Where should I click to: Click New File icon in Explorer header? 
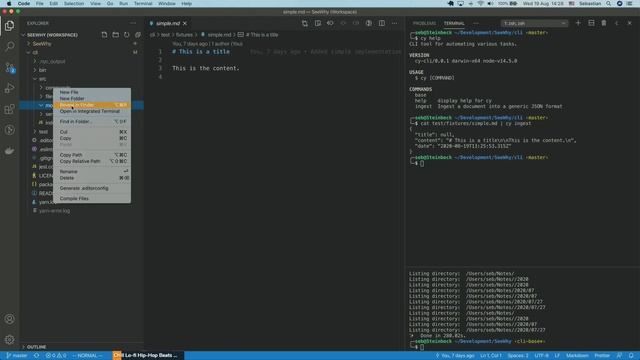104,35
